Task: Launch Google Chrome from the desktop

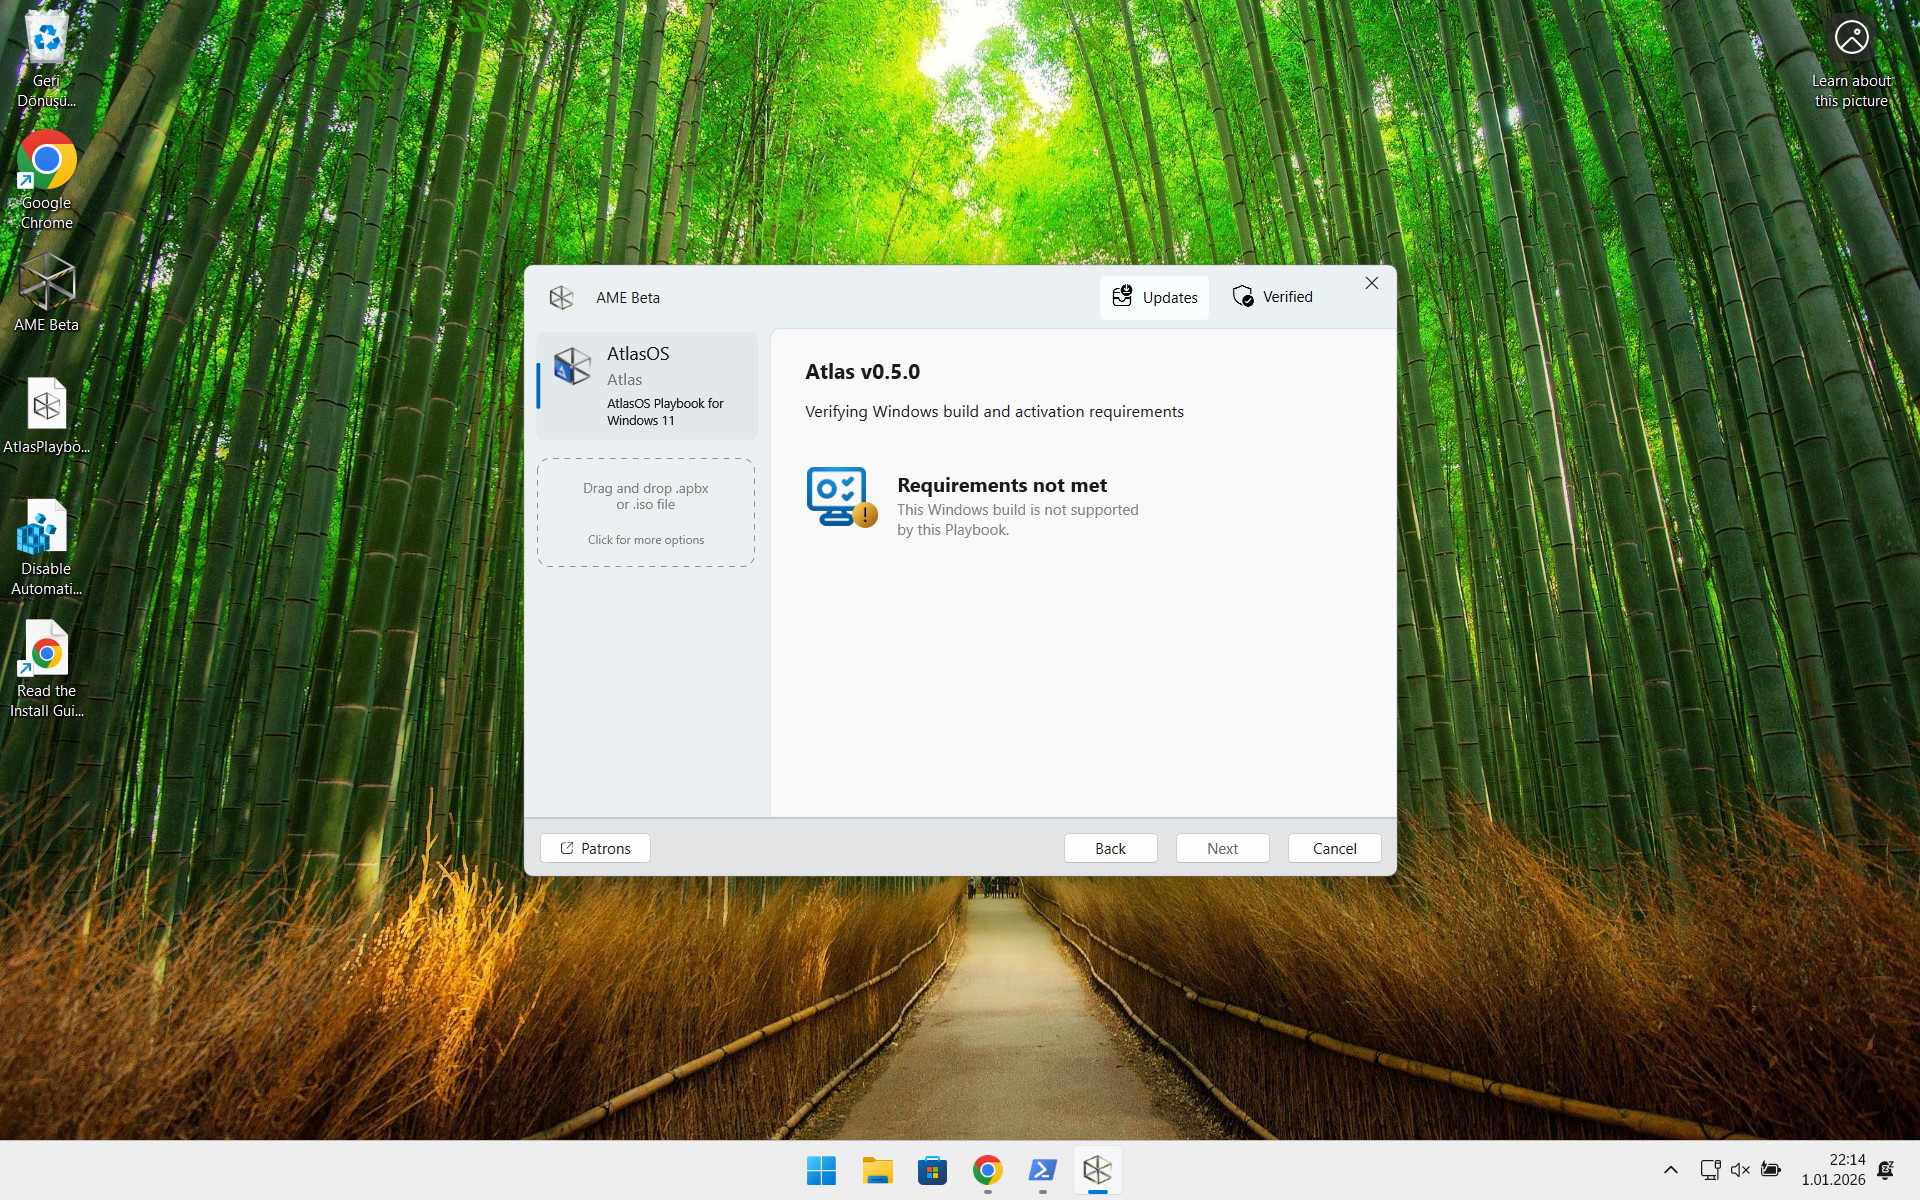Action: pyautogui.click(x=46, y=181)
